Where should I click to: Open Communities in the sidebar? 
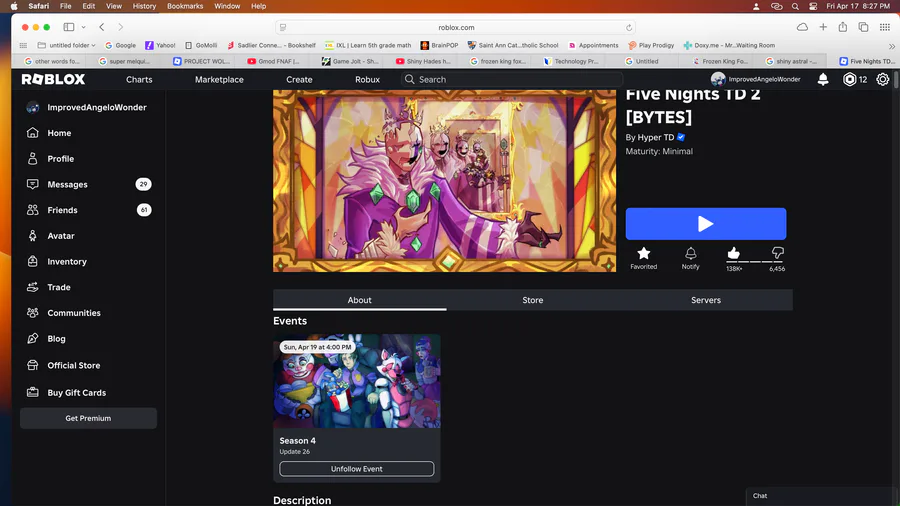[x=73, y=313]
